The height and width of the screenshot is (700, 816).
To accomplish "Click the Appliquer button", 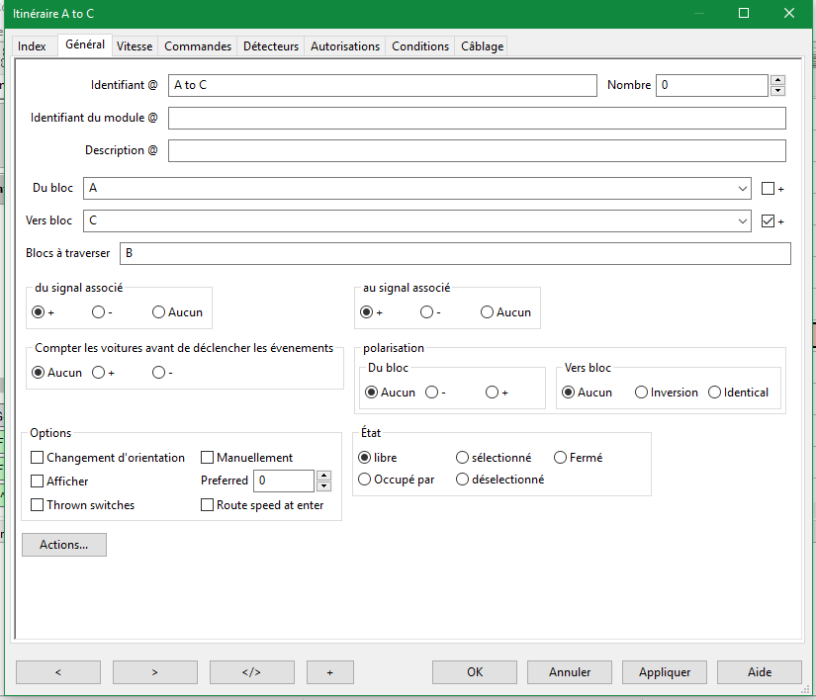I will pyautogui.click(x=665, y=672).
